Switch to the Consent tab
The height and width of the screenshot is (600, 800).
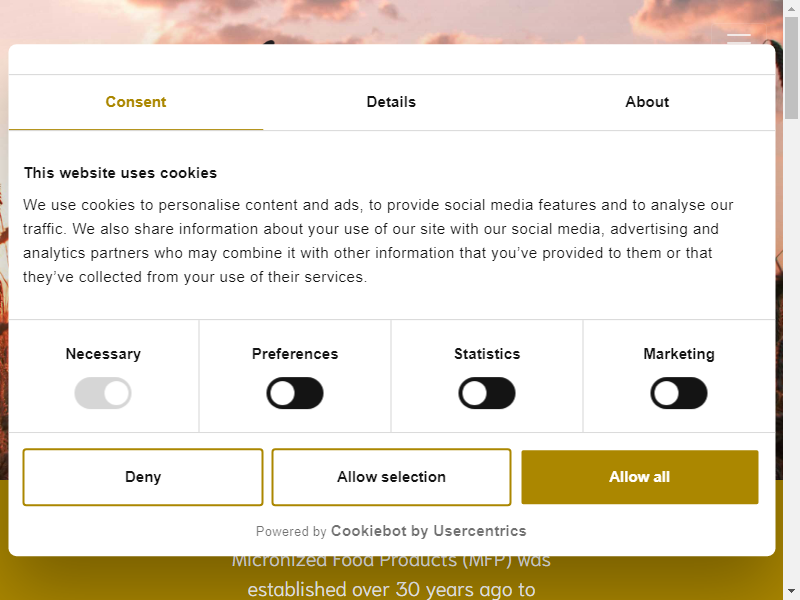(x=136, y=102)
